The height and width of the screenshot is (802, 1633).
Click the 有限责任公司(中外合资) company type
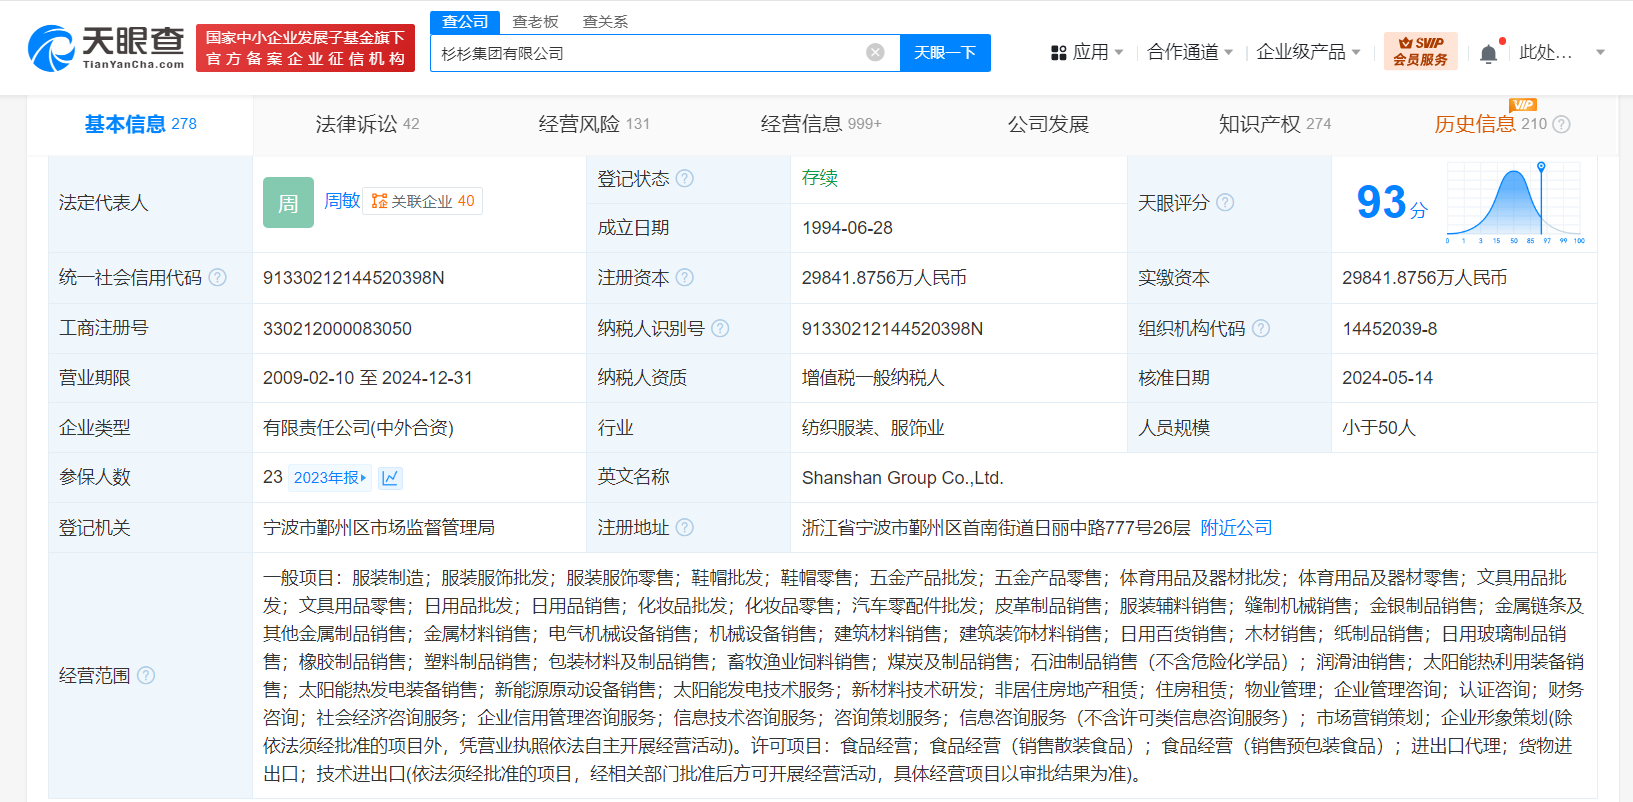pyautogui.click(x=358, y=428)
